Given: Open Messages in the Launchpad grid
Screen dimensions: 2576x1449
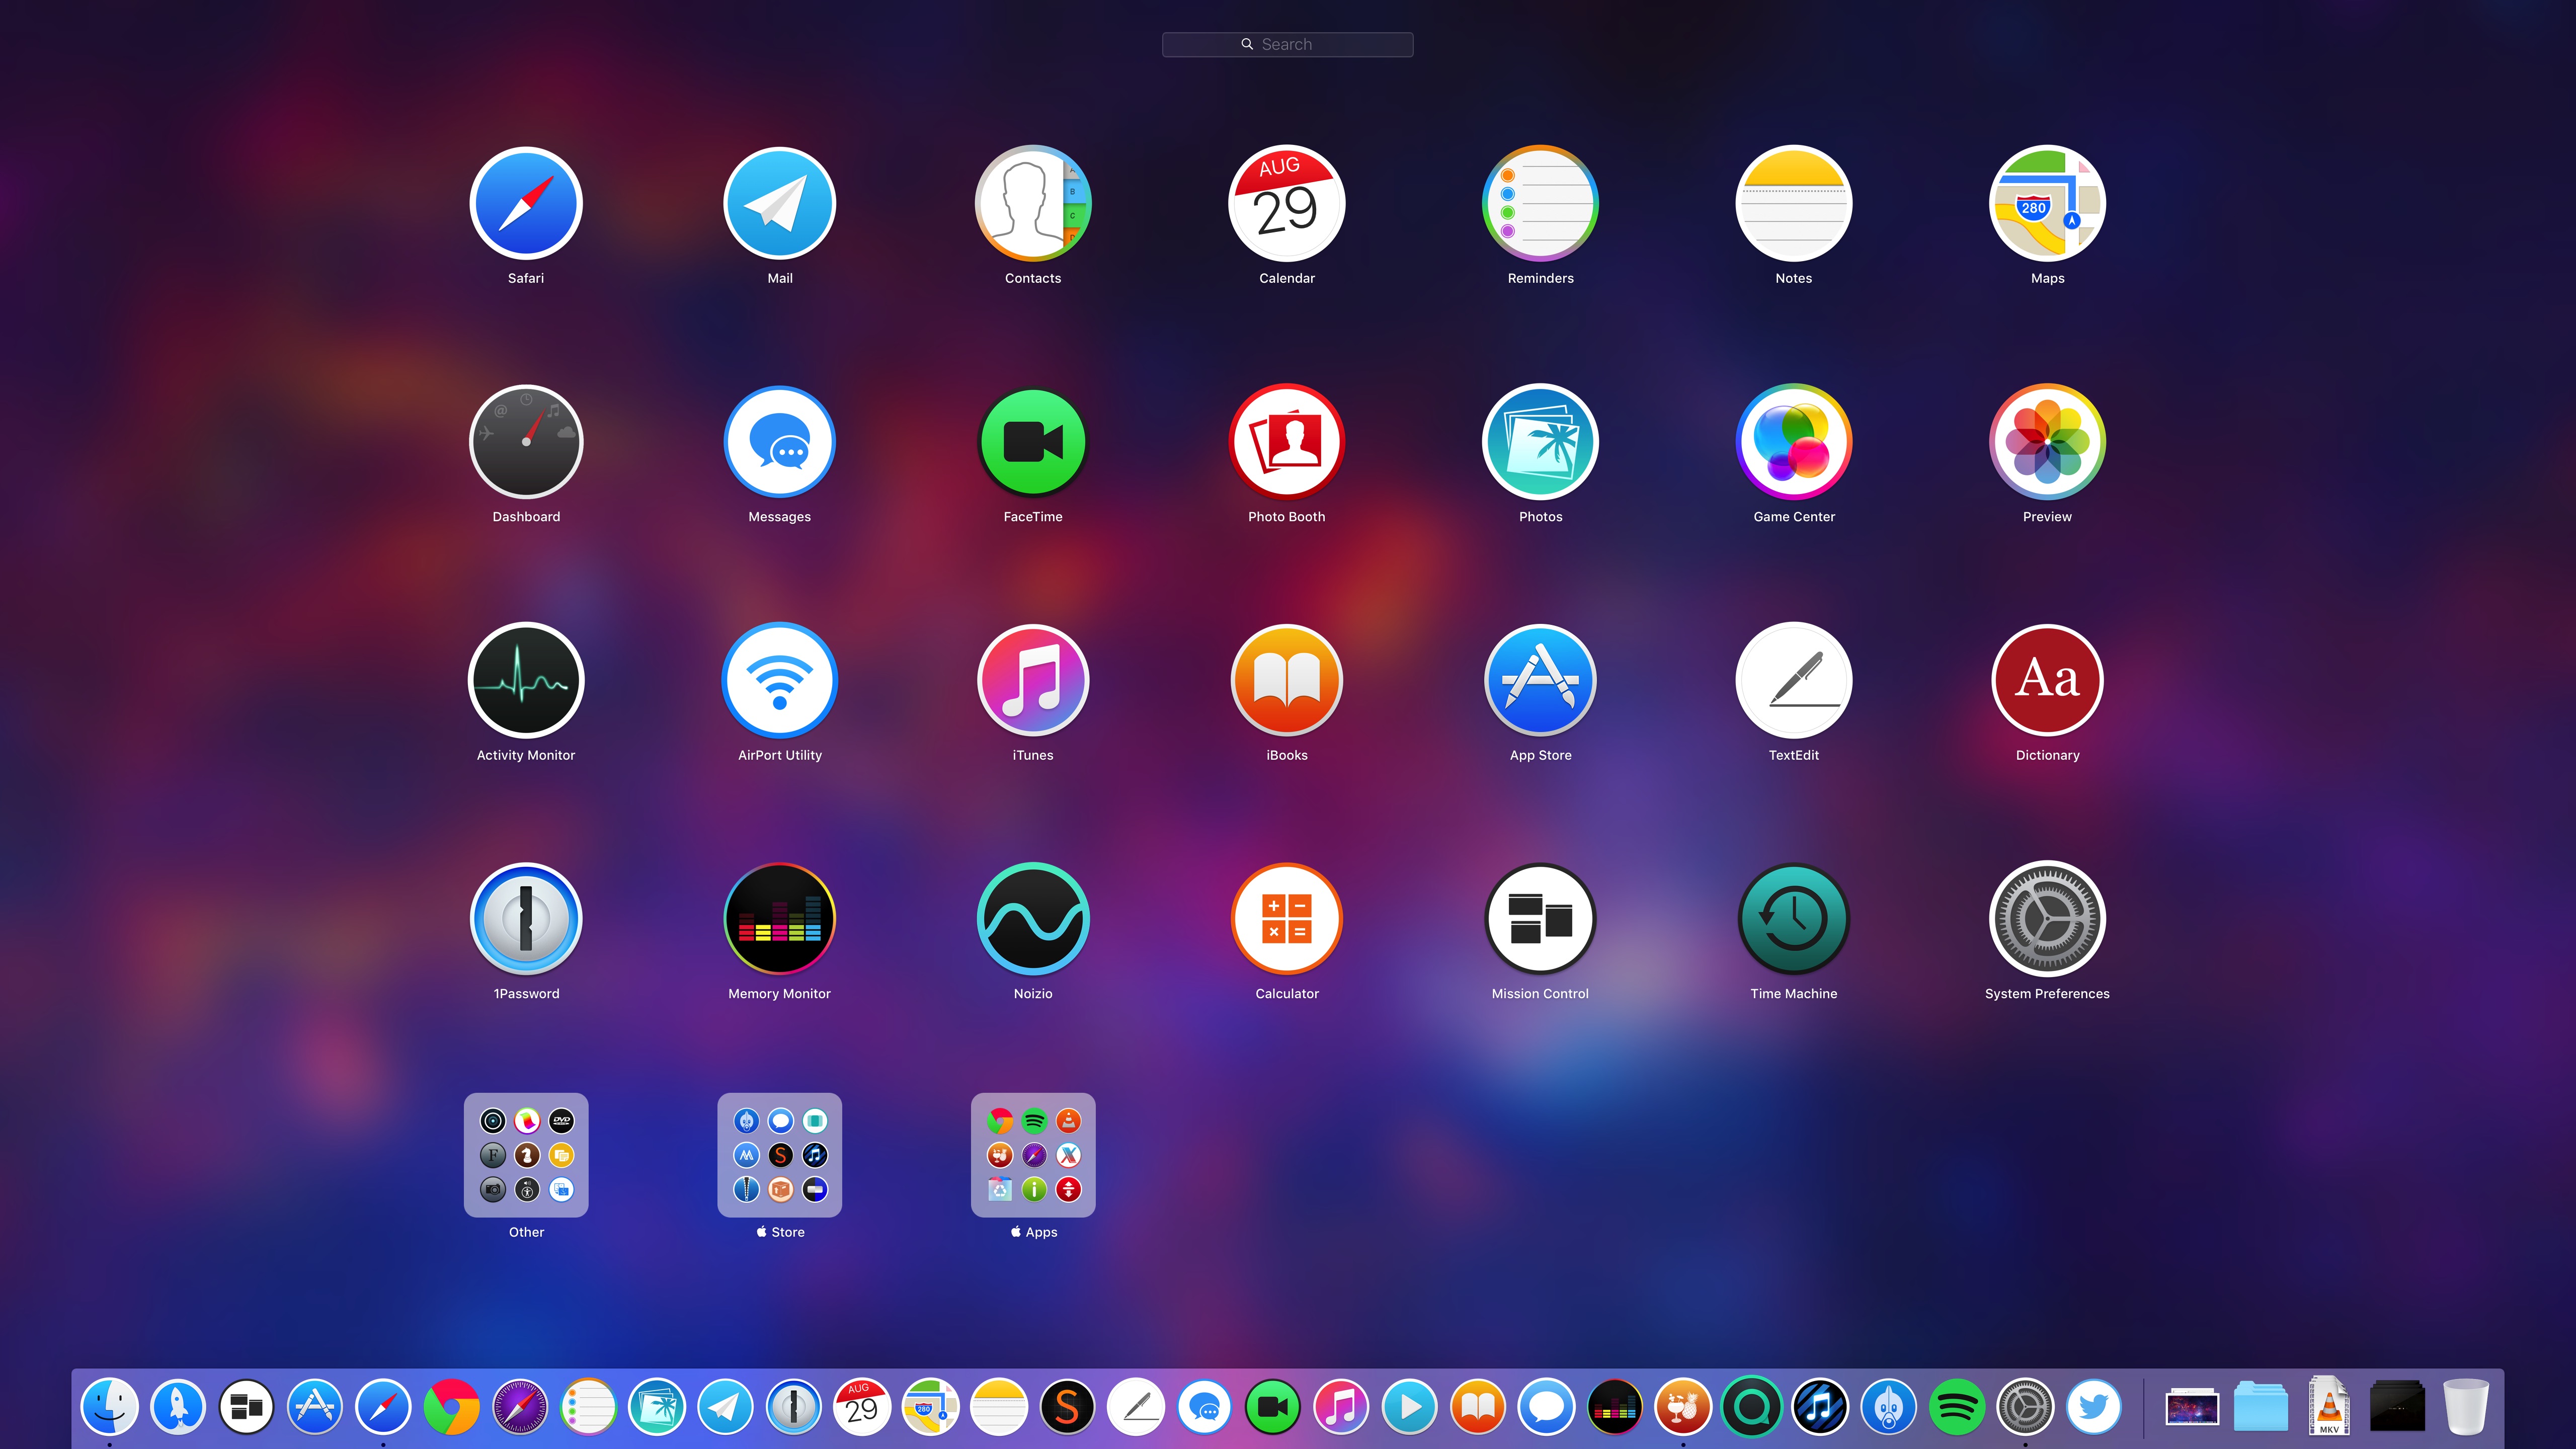Looking at the screenshot, I should [779, 441].
